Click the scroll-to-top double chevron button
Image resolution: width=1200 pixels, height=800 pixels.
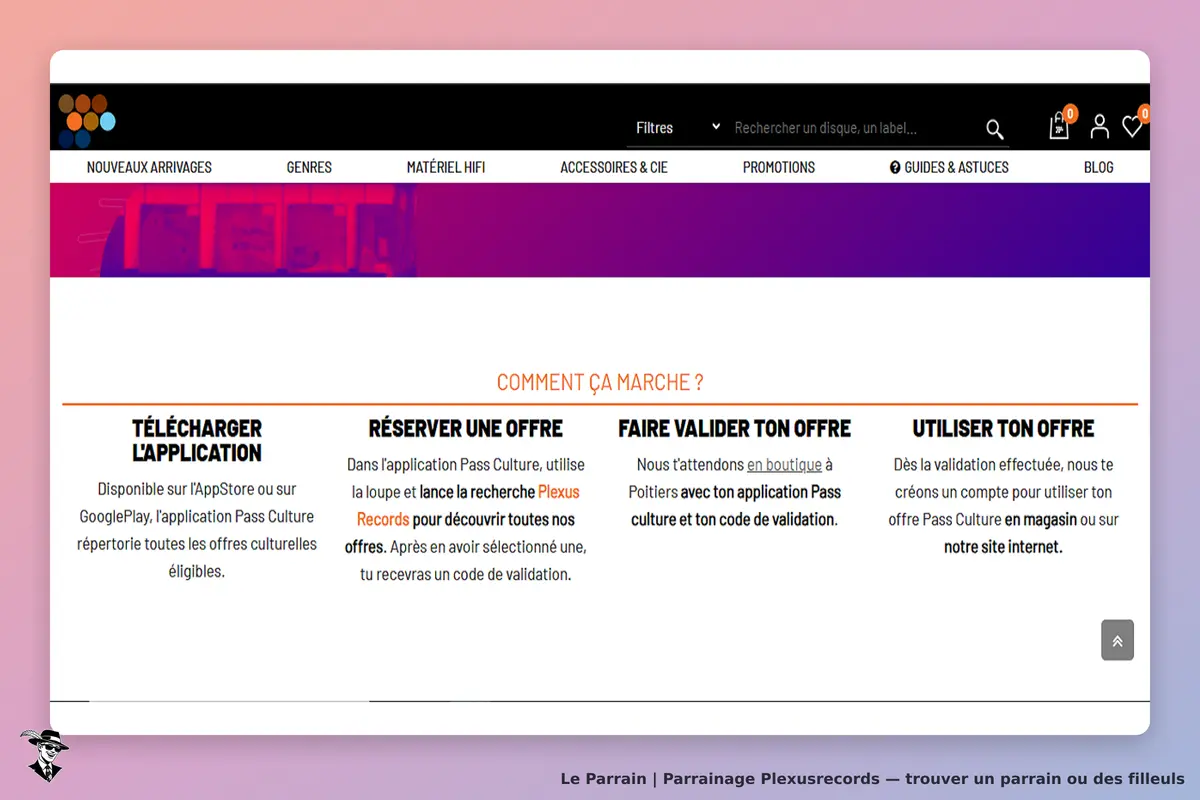coord(1117,640)
